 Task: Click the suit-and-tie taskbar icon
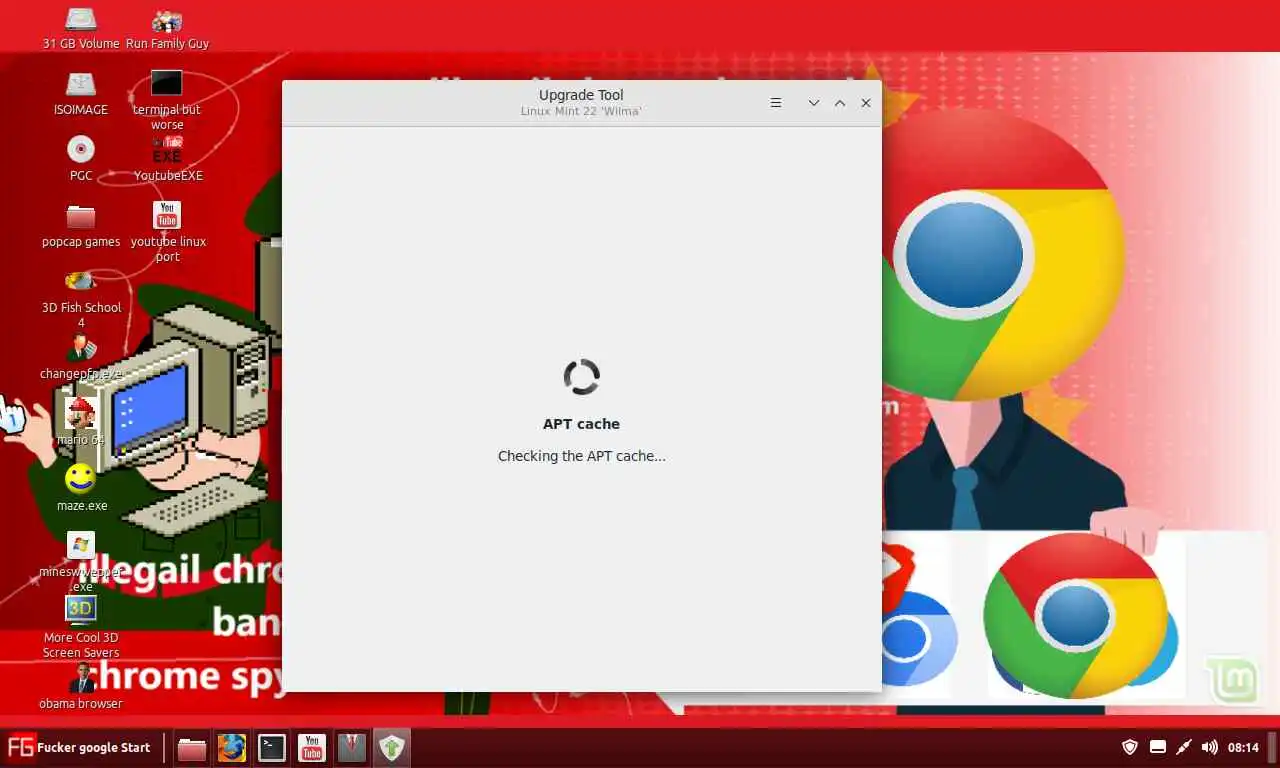(x=352, y=747)
